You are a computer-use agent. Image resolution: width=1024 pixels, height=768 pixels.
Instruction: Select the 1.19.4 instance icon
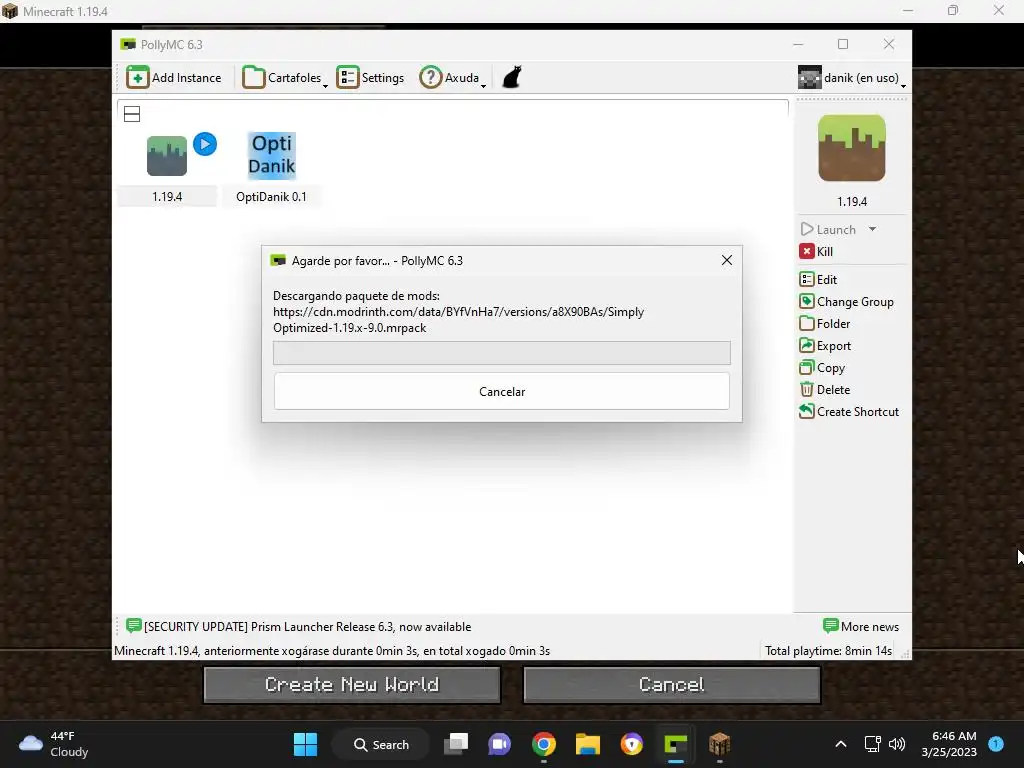pos(167,155)
